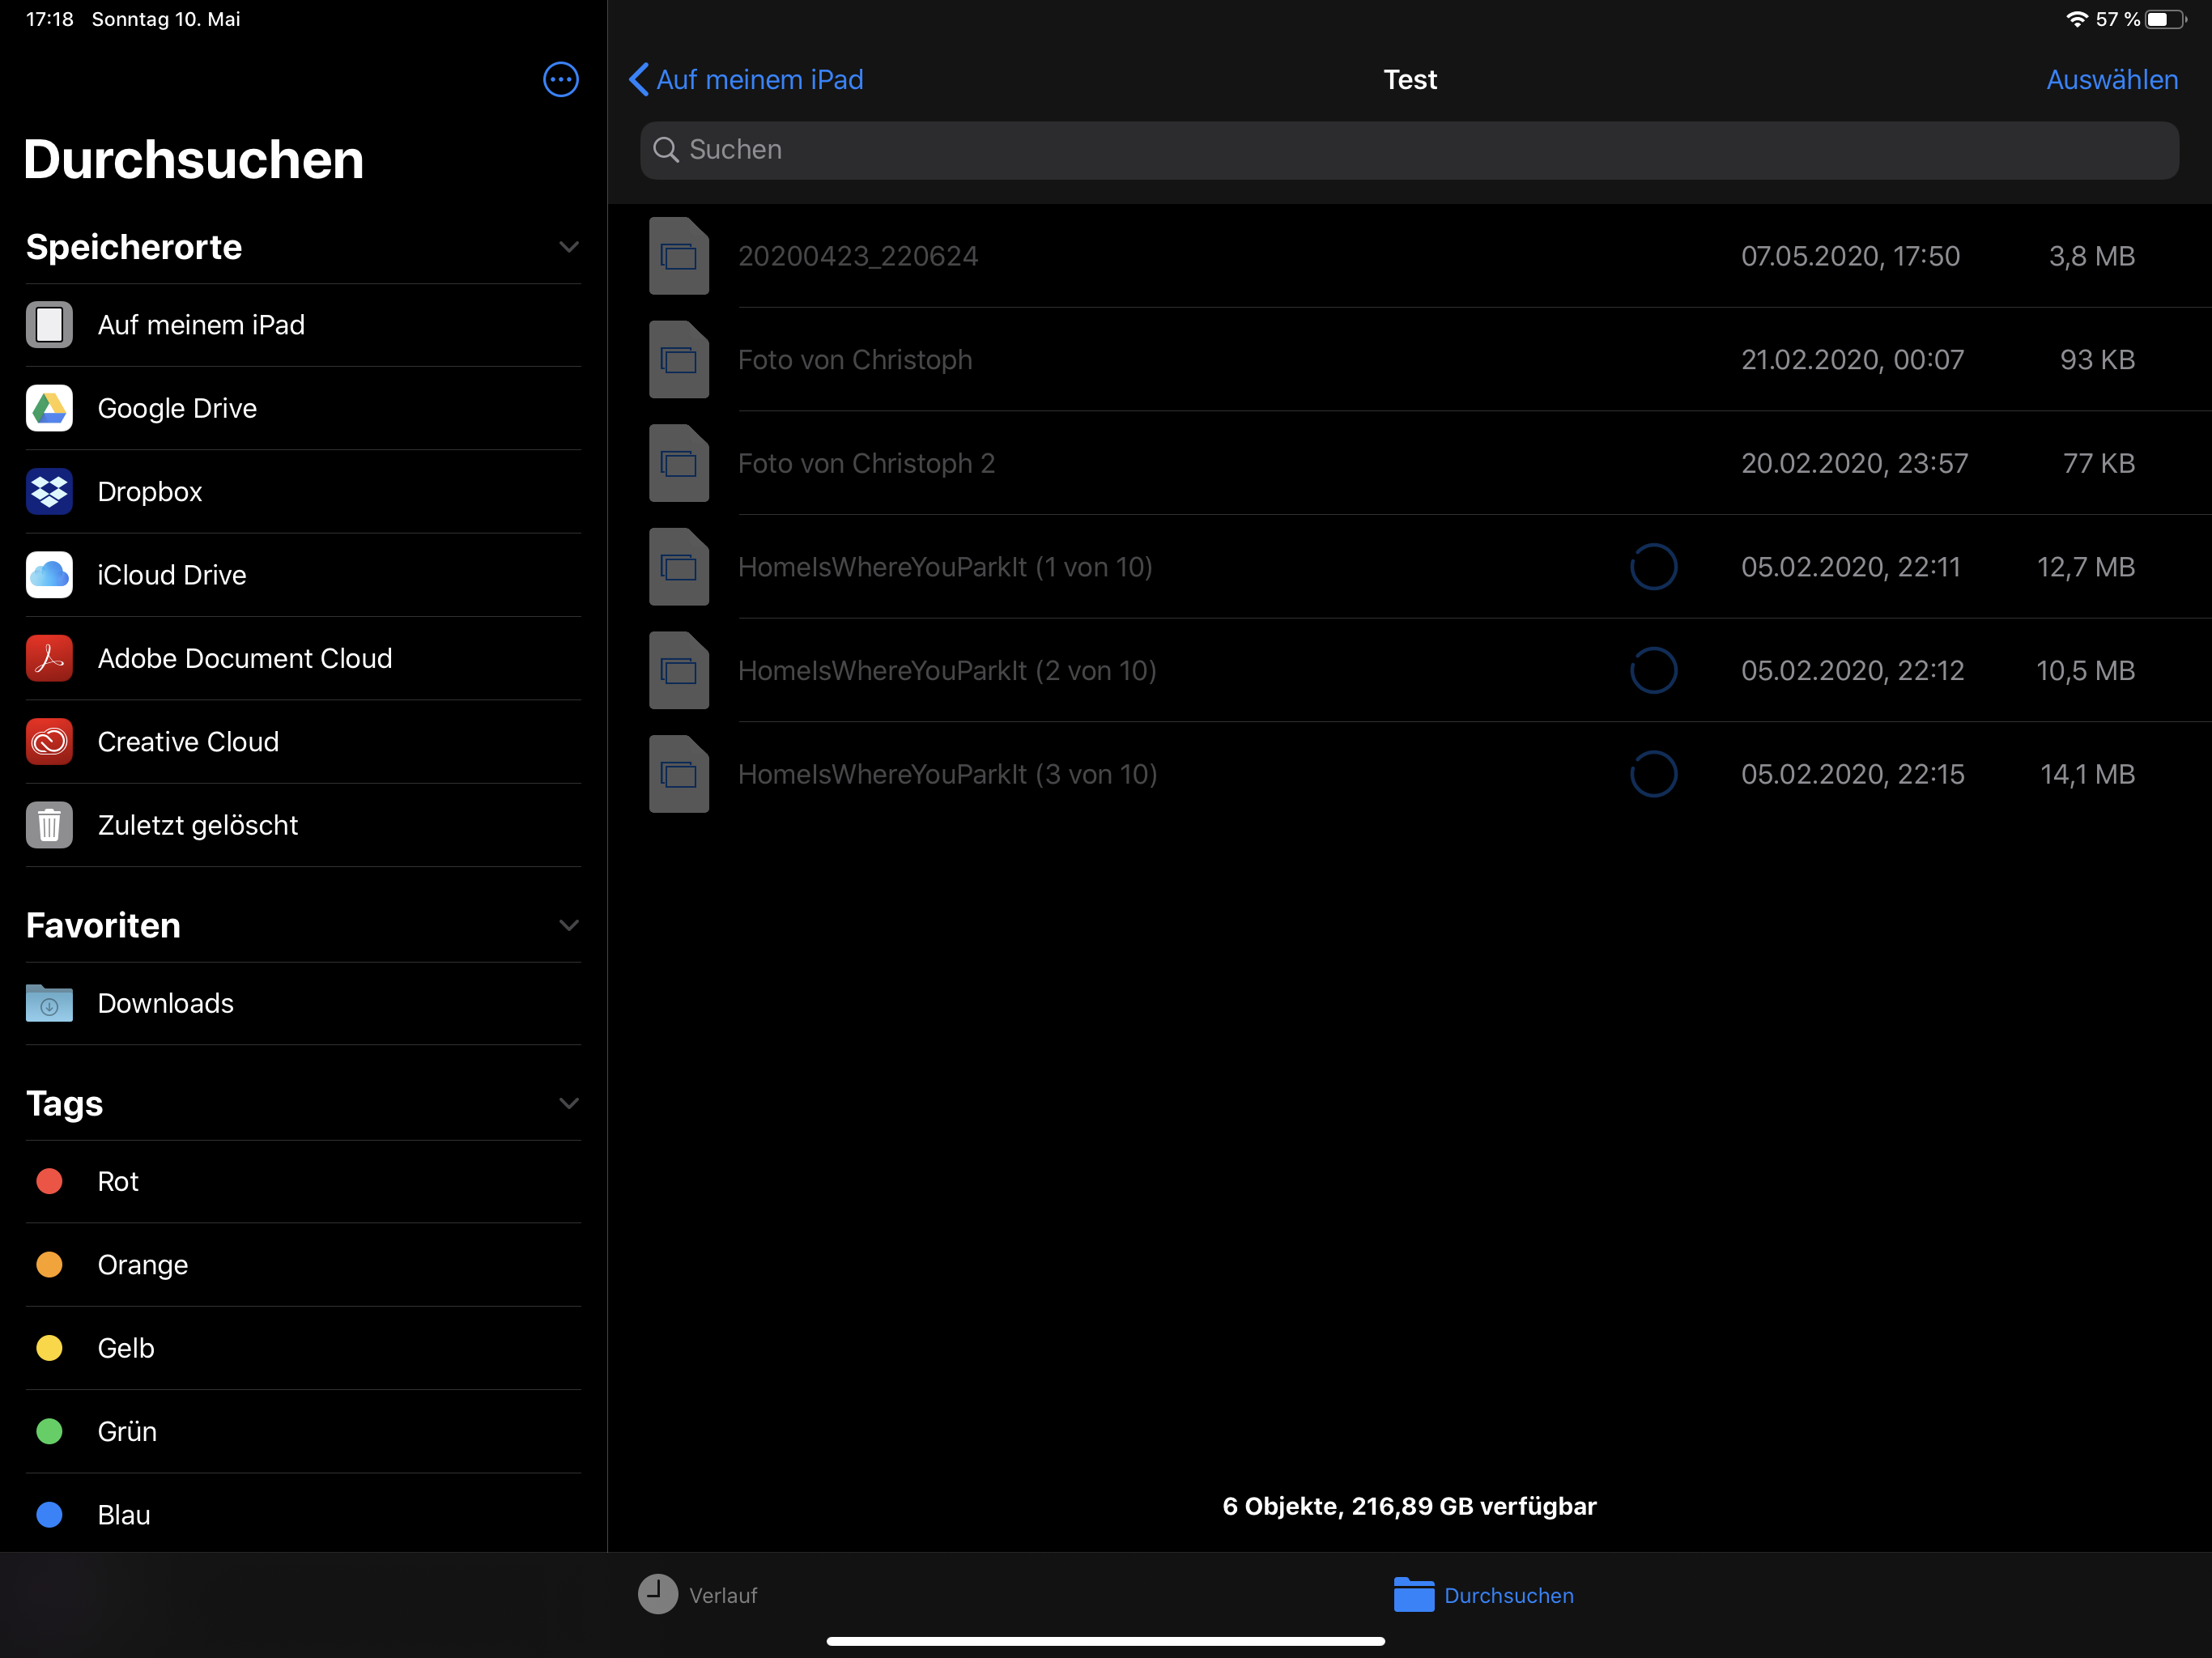2212x1658 pixels.
Task: Open the more options ellipsis menu
Action: click(x=560, y=79)
